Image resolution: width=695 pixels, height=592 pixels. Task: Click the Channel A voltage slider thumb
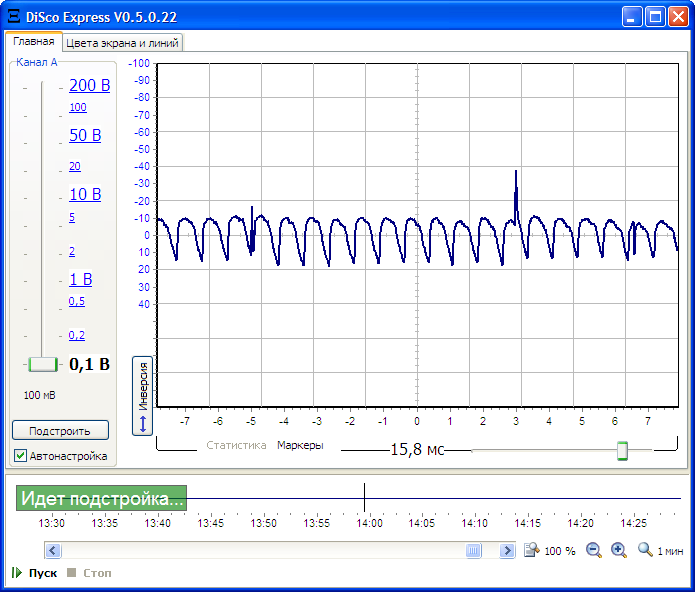coord(43,364)
